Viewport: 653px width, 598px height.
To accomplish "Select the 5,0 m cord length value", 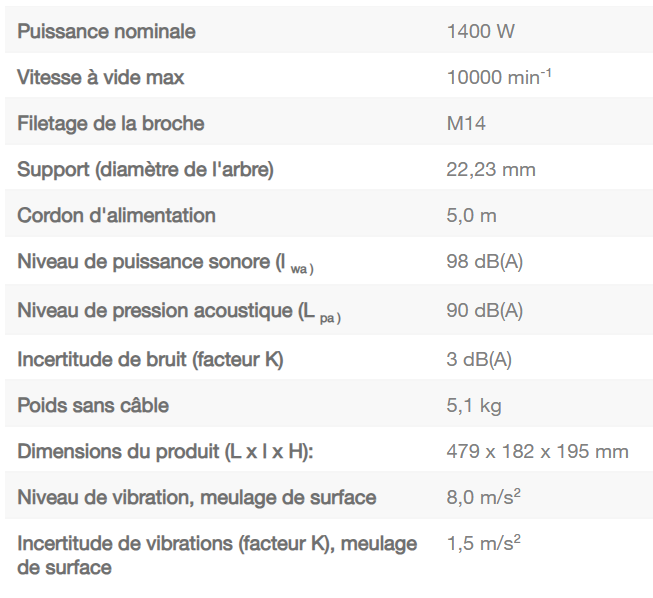I will tap(471, 215).
